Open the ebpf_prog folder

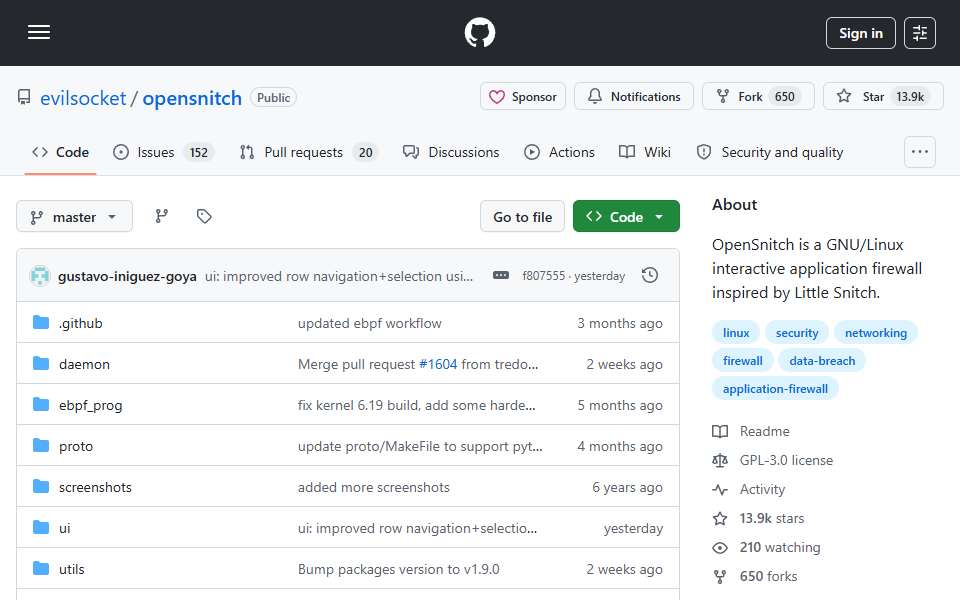[x=91, y=405]
